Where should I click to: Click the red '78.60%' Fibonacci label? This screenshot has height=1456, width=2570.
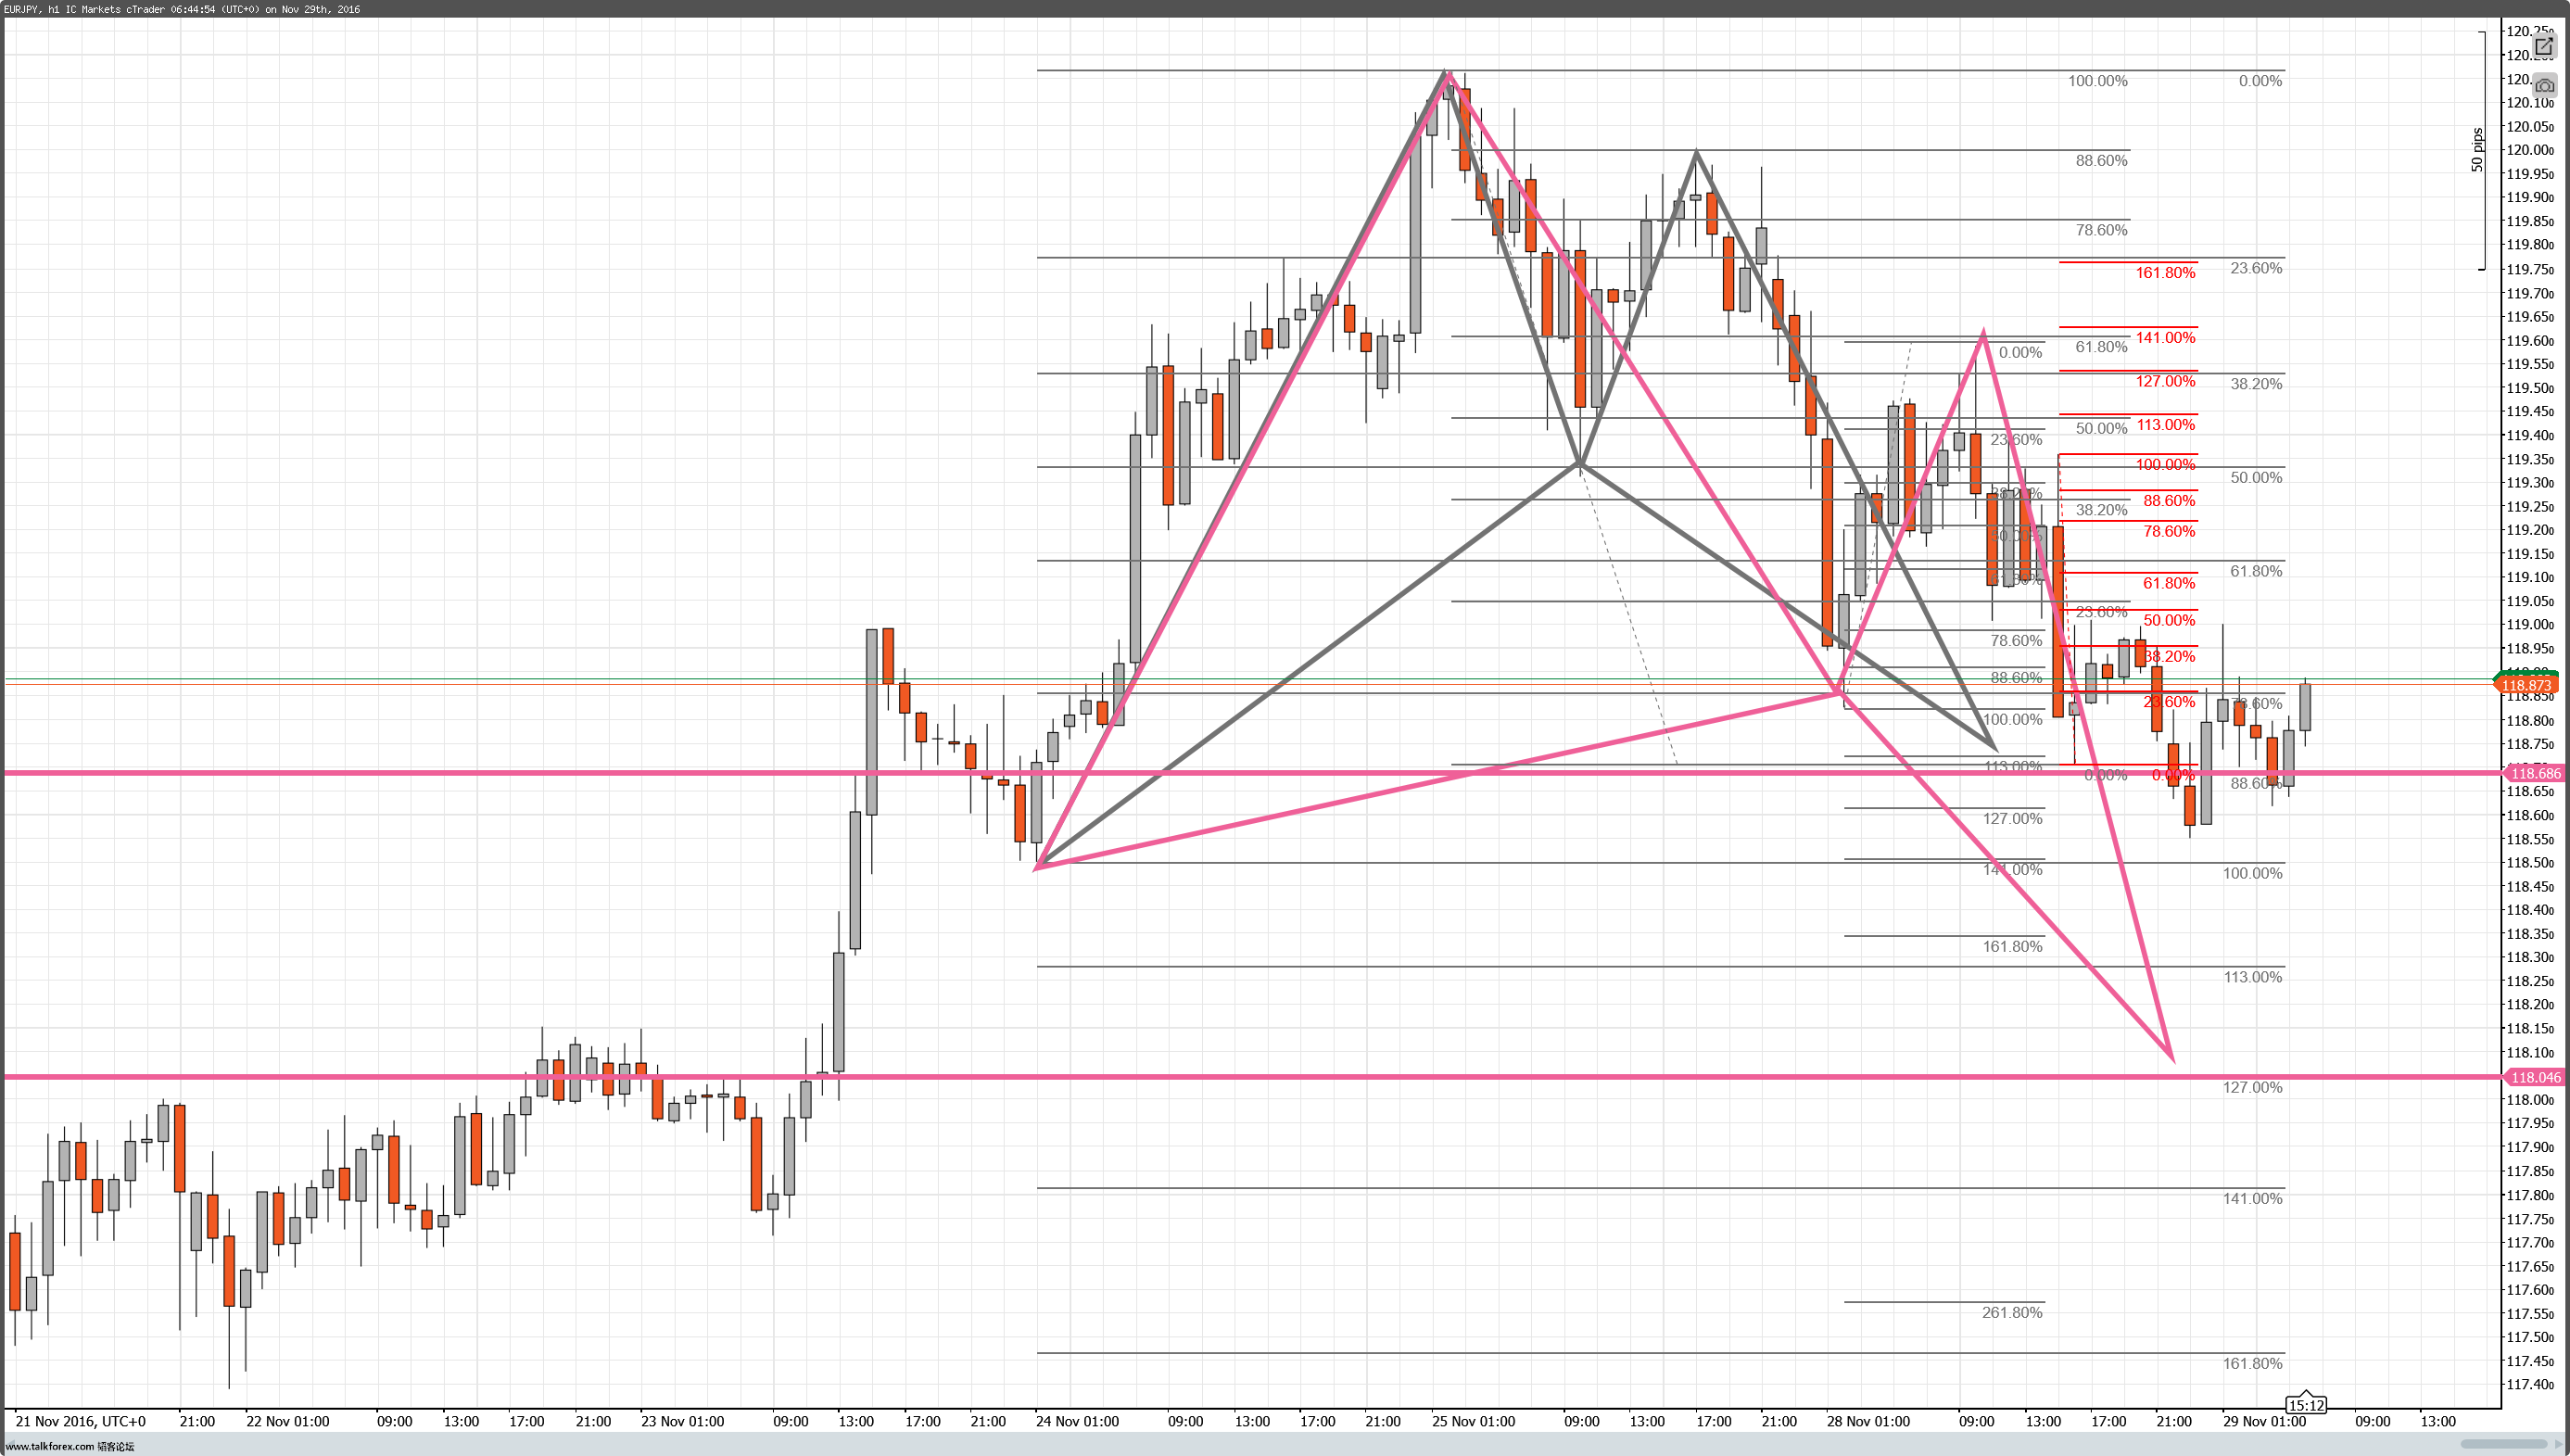coord(2169,531)
